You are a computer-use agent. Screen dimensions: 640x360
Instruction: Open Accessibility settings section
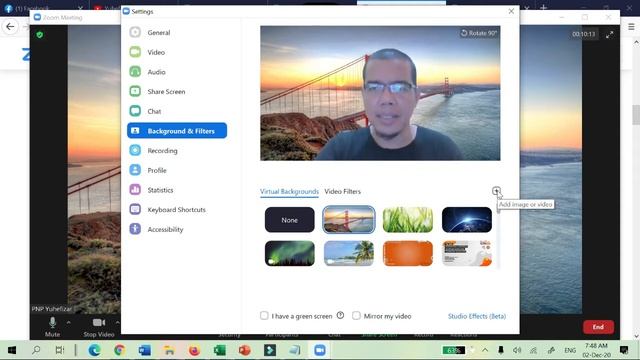(165, 229)
